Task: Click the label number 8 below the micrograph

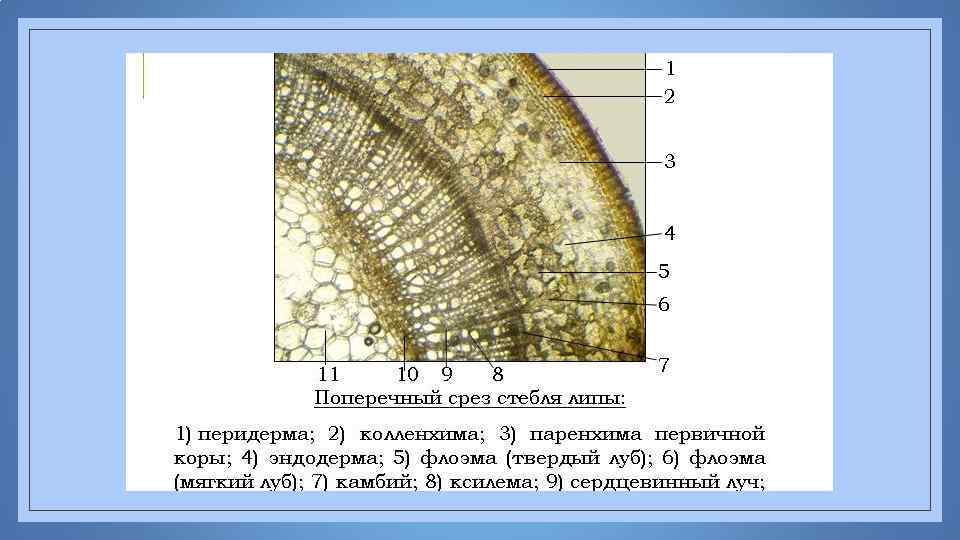Action: tap(497, 373)
